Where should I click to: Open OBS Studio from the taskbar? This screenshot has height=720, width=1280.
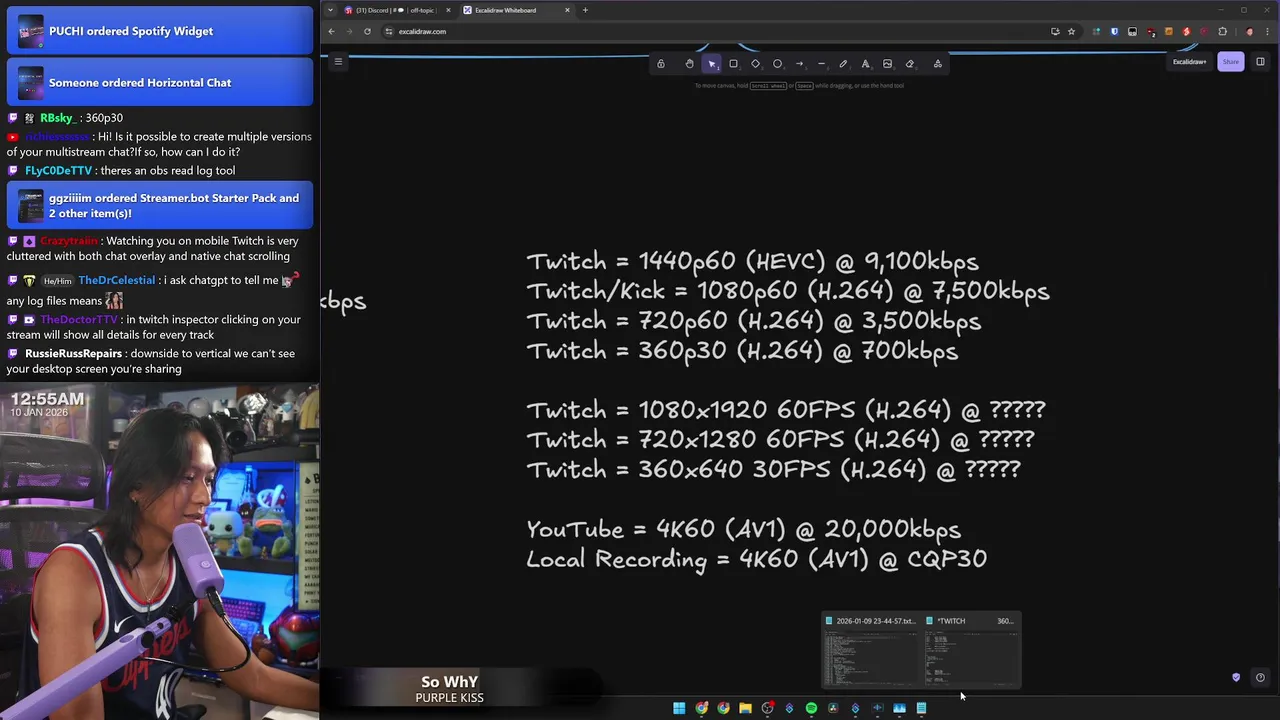click(x=767, y=708)
